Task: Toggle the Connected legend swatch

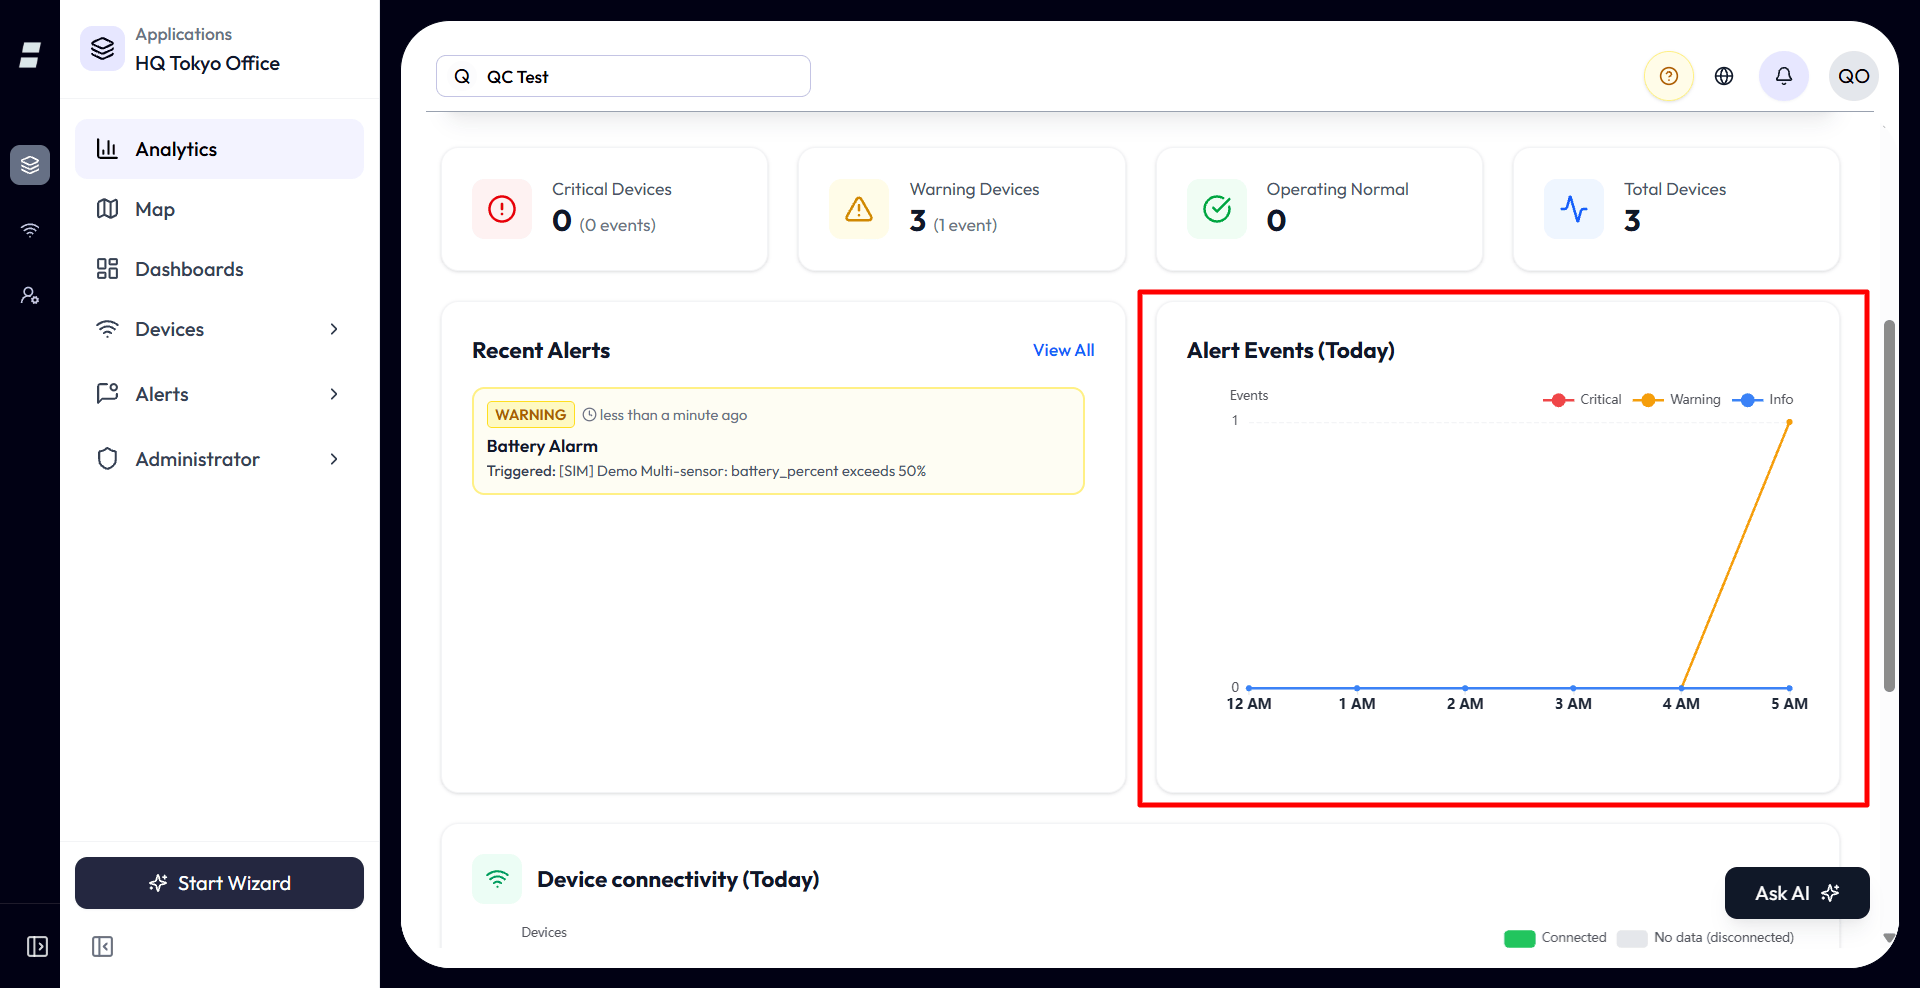Action: click(x=1520, y=938)
